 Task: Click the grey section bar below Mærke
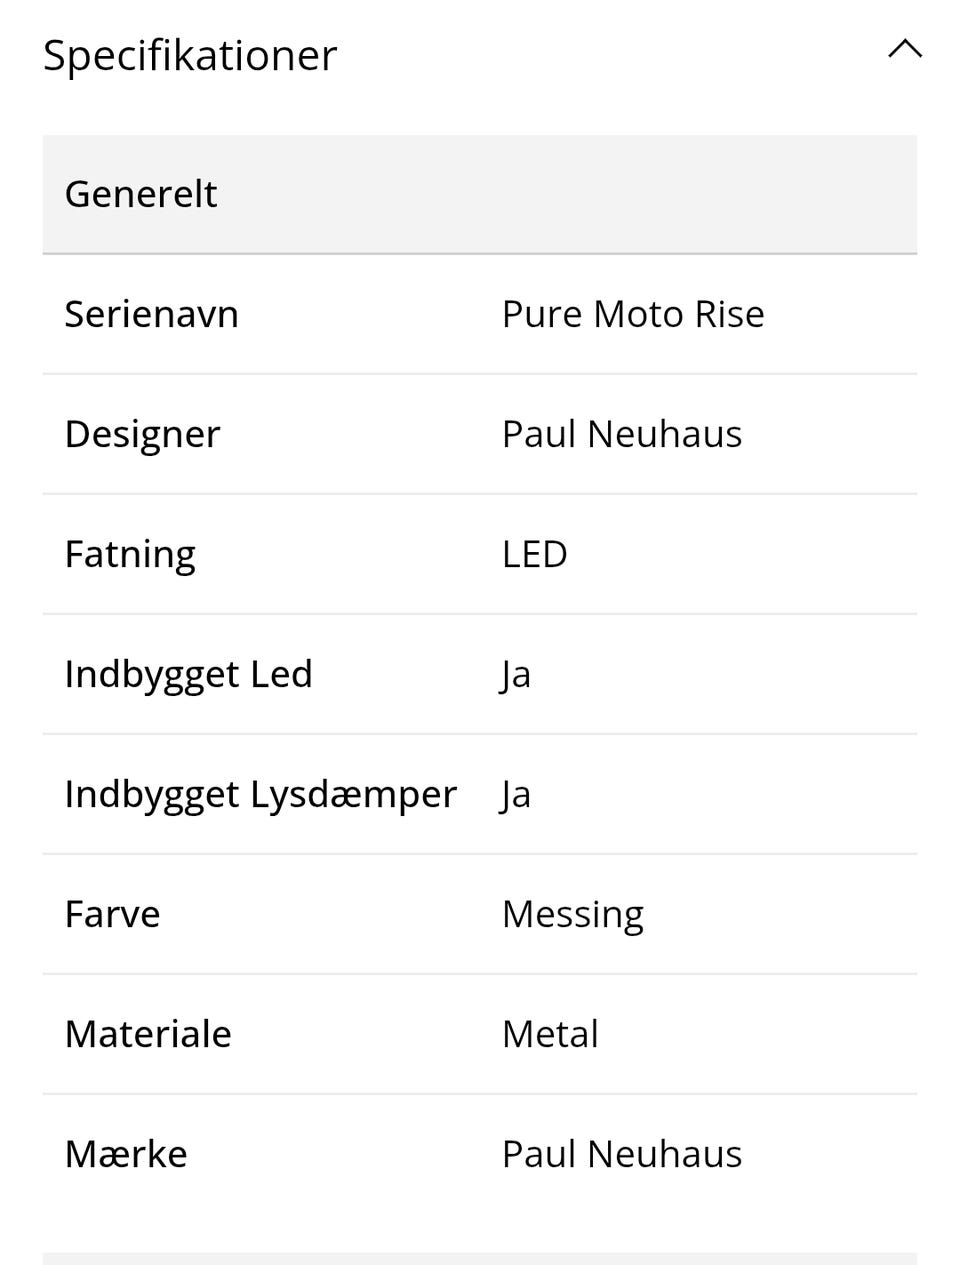[x=480, y=1258]
